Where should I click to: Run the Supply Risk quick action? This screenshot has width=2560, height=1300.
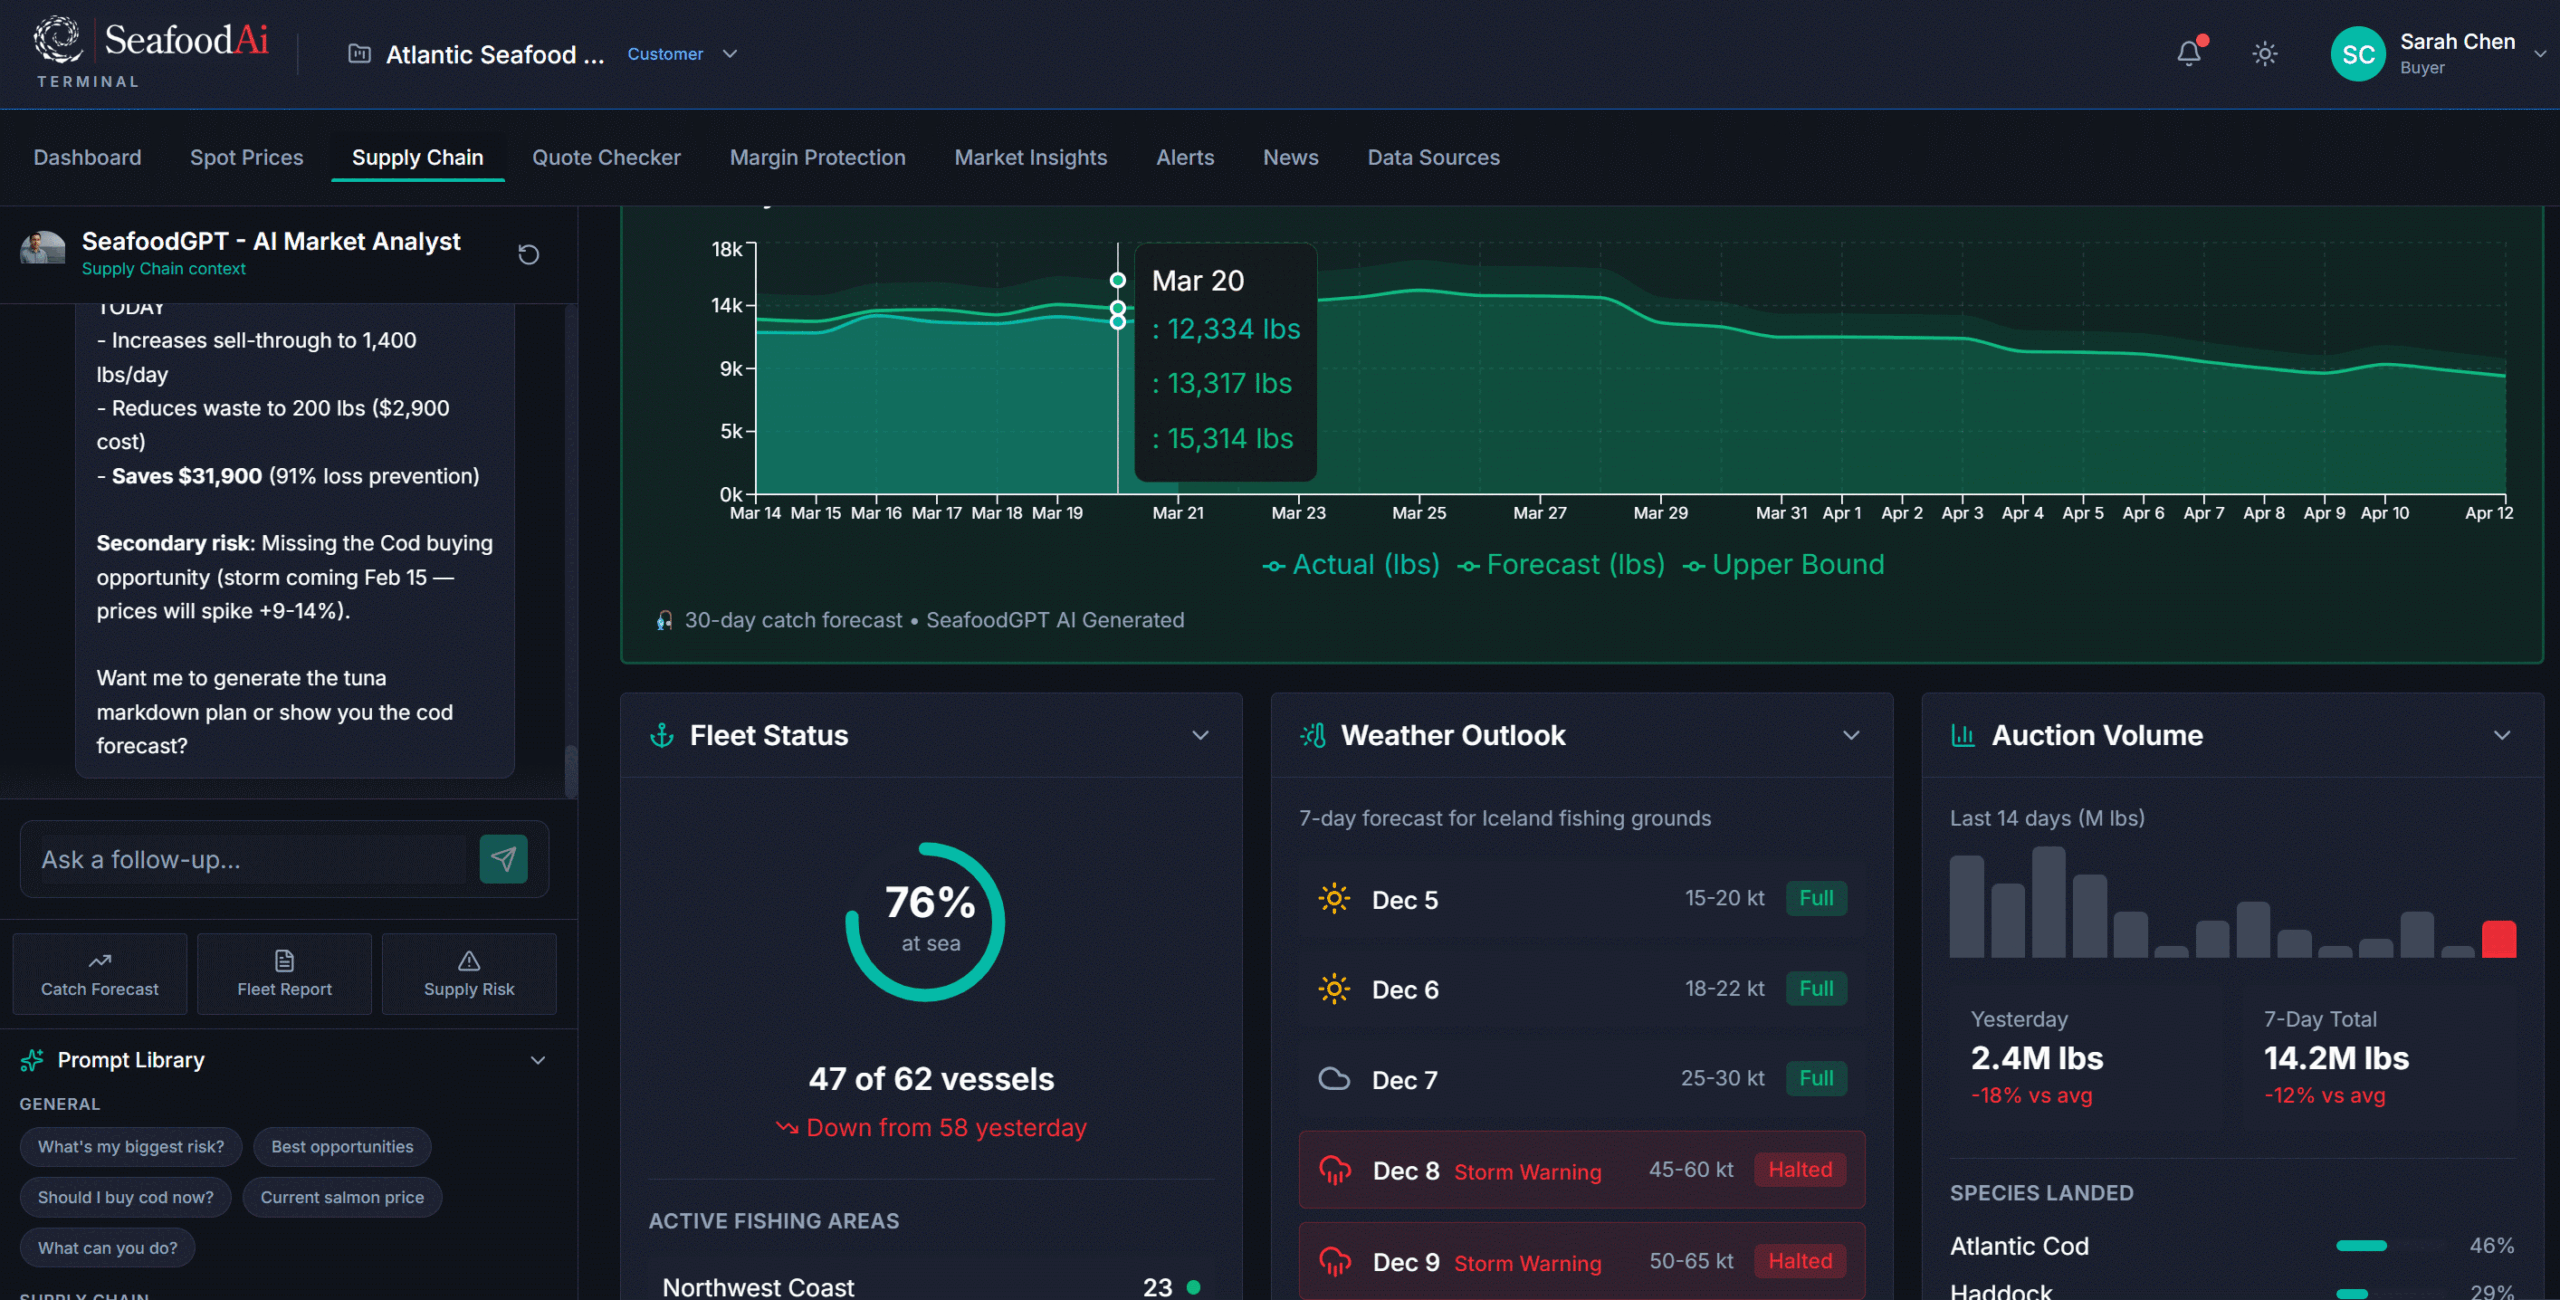(469, 973)
